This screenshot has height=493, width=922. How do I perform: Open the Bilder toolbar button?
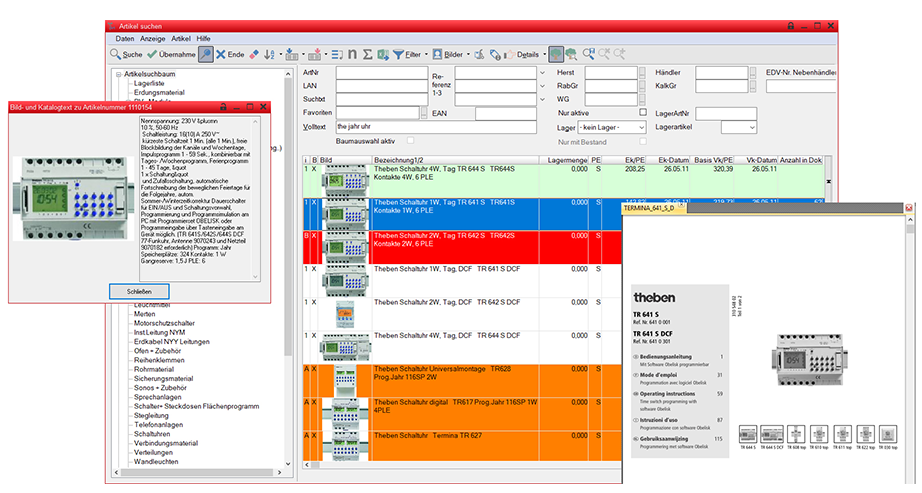click(x=447, y=55)
